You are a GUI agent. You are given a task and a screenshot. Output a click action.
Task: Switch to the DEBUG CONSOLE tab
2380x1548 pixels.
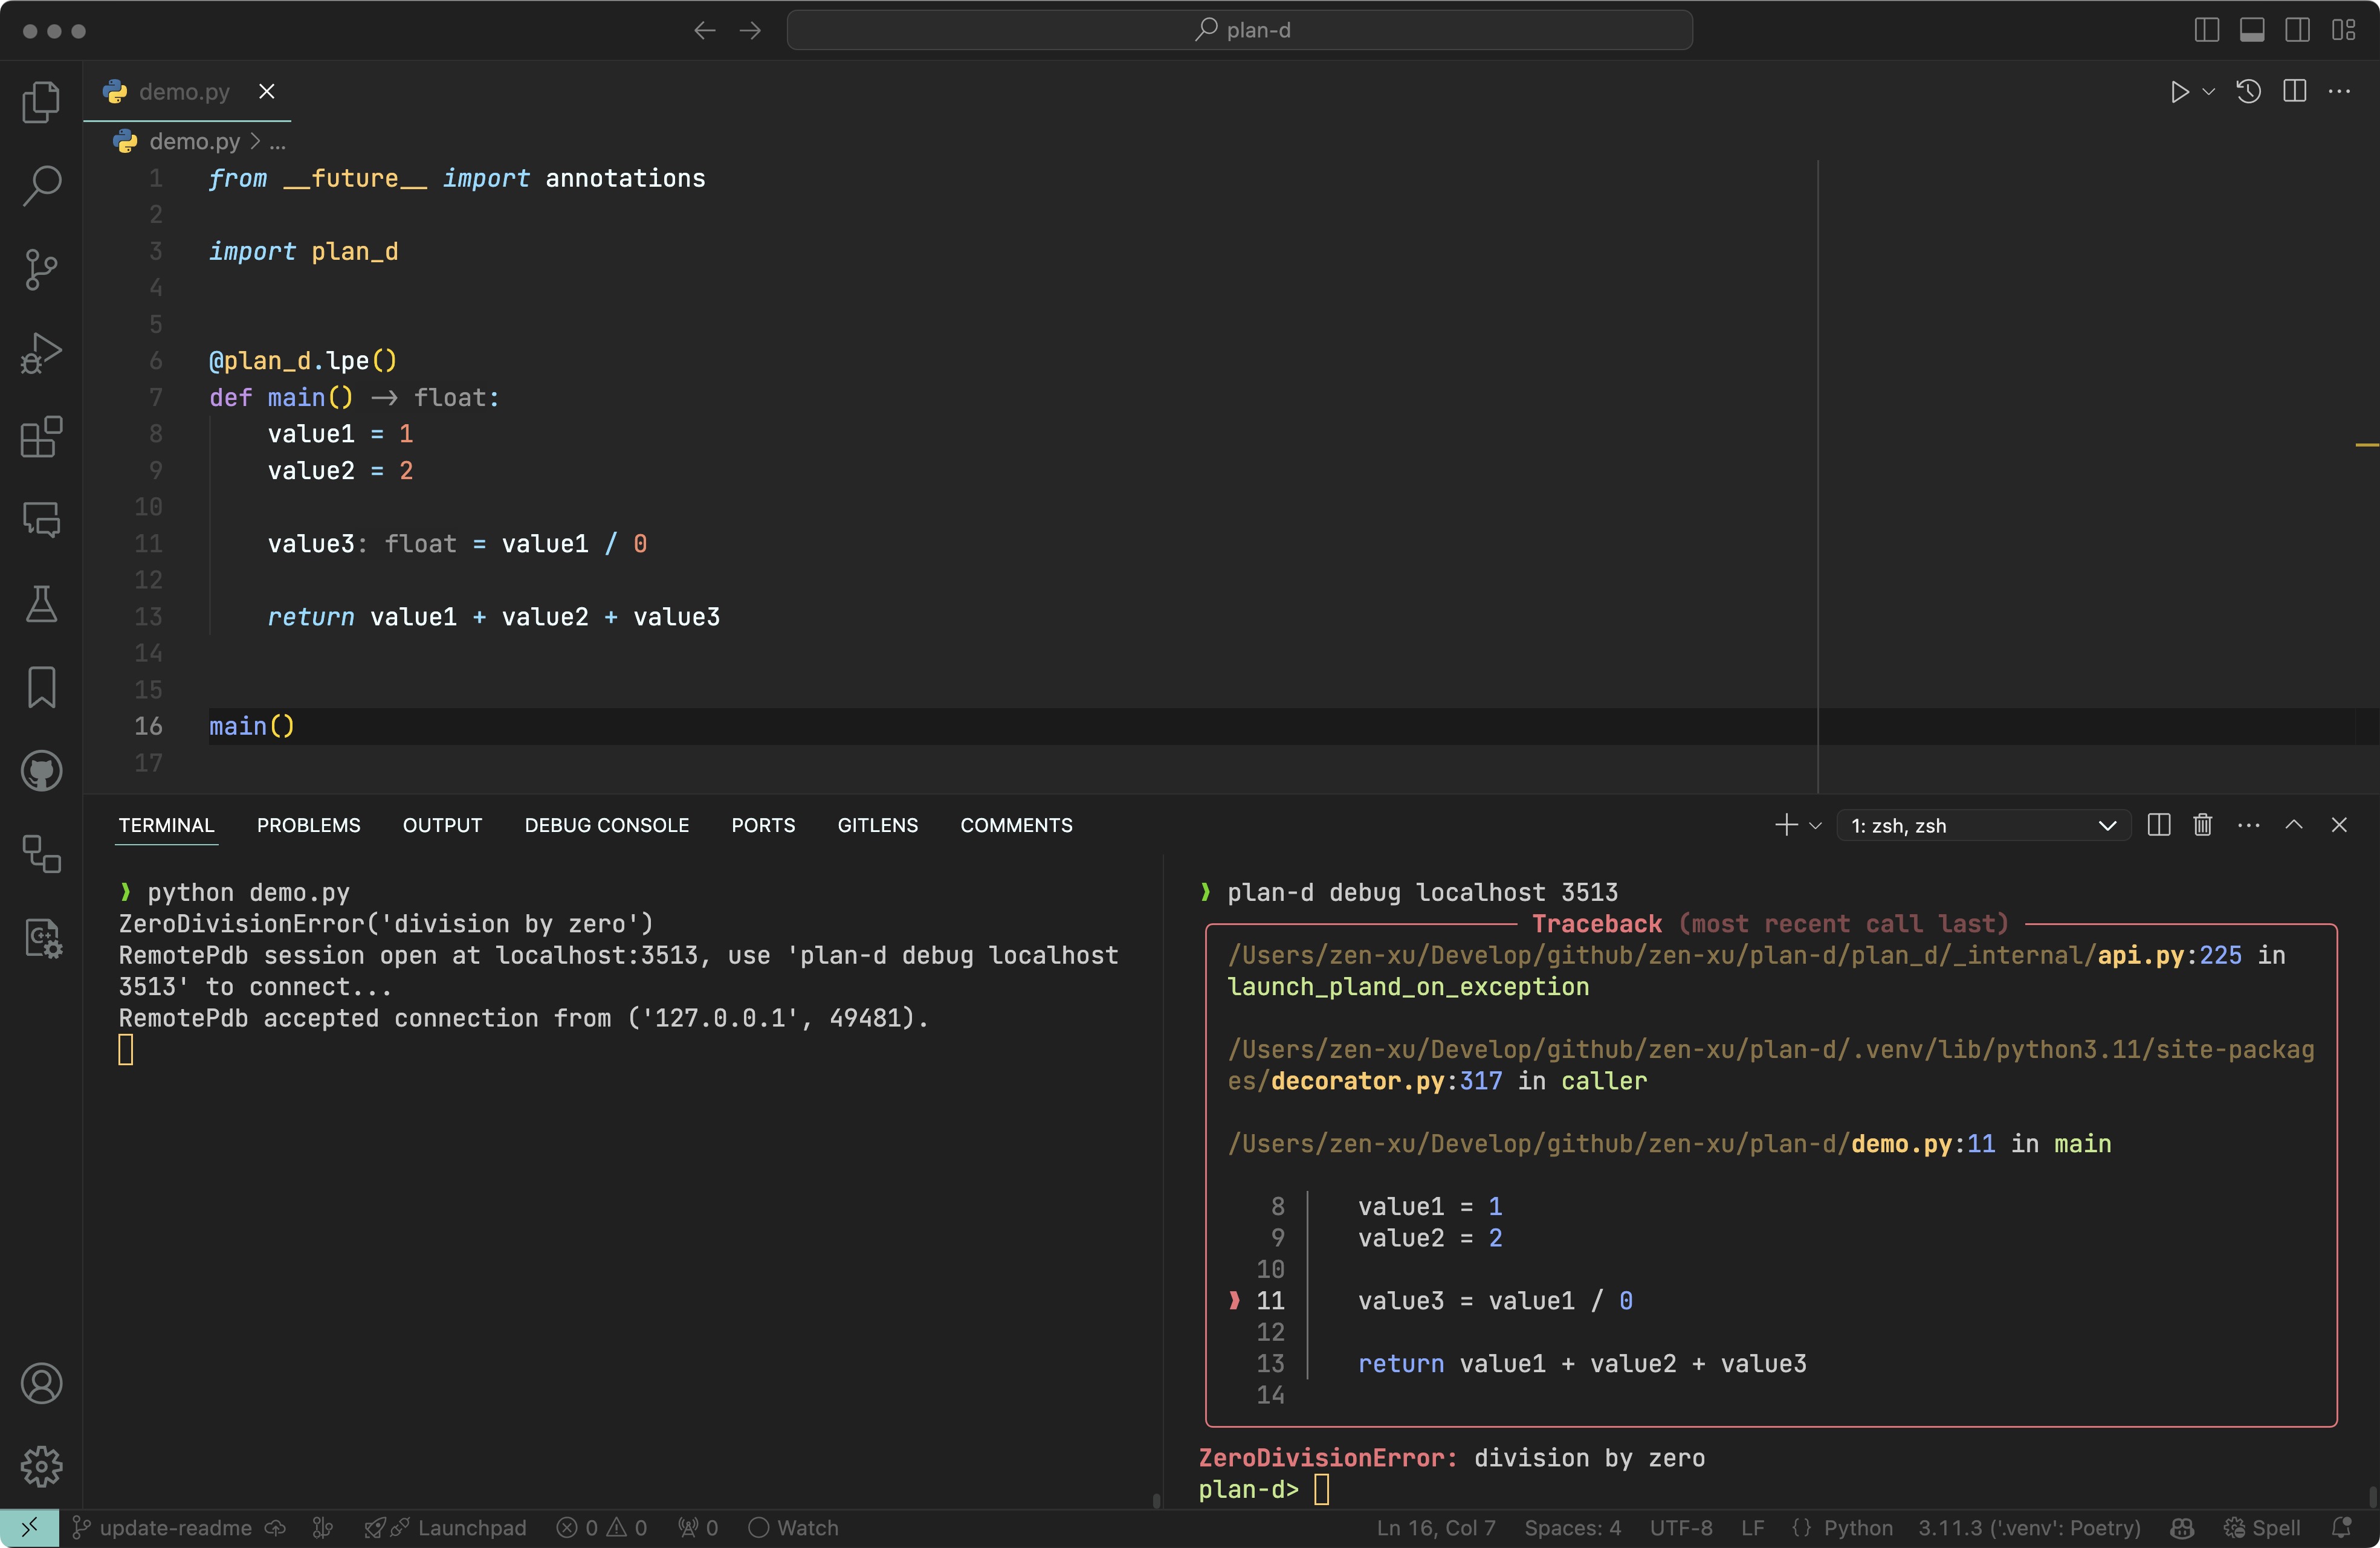tap(606, 825)
